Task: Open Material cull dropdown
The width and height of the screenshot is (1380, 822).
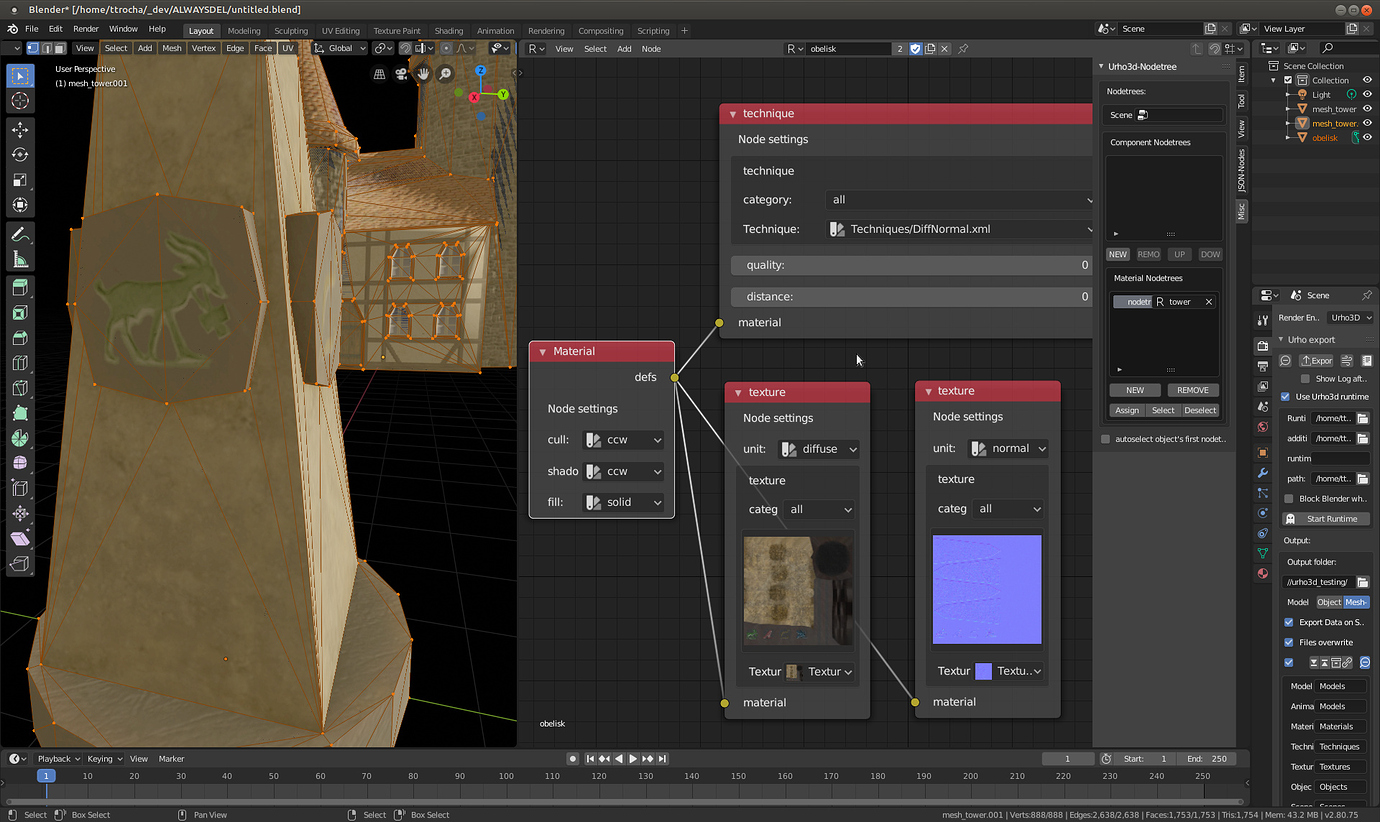Action: (624, 440)
